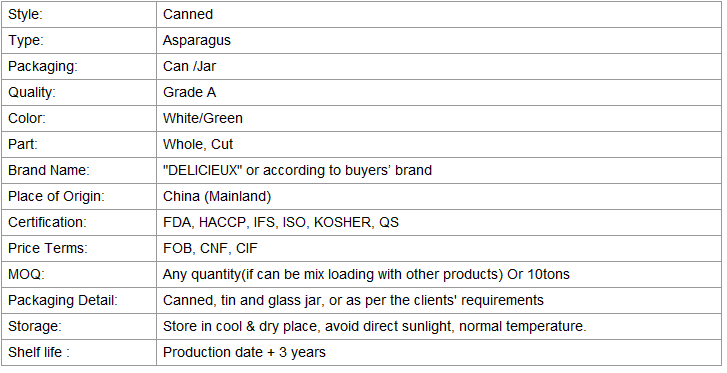Select the "Whole, Cut" part value
Viewport: 727px width, 373px height.
pyautogui.click(x=198, y=144)
